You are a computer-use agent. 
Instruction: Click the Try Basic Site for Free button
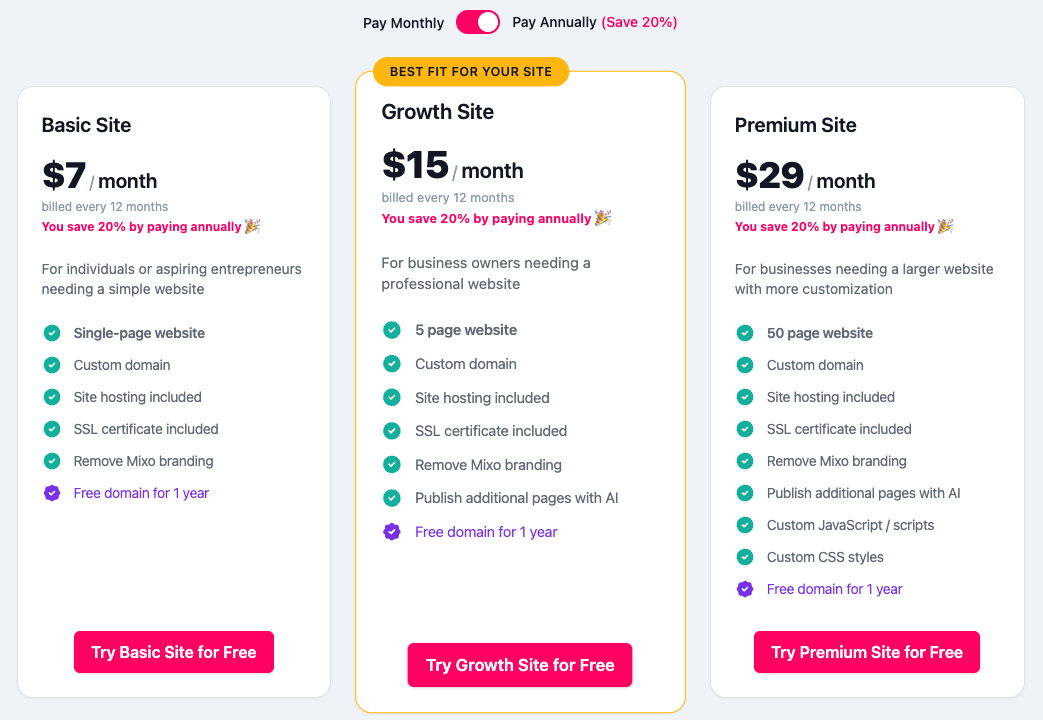point(174,652)
